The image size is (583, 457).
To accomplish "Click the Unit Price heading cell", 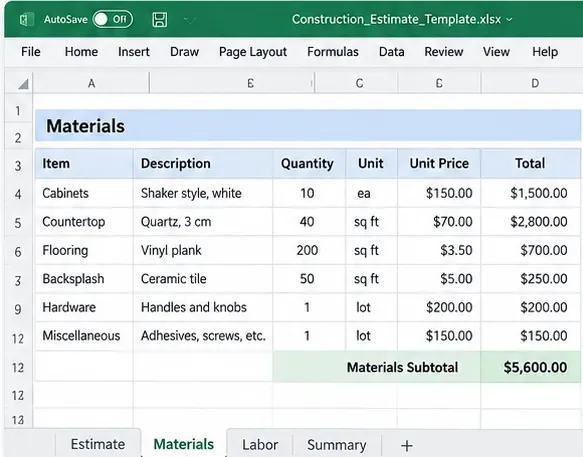I will (x=439, y=164).
